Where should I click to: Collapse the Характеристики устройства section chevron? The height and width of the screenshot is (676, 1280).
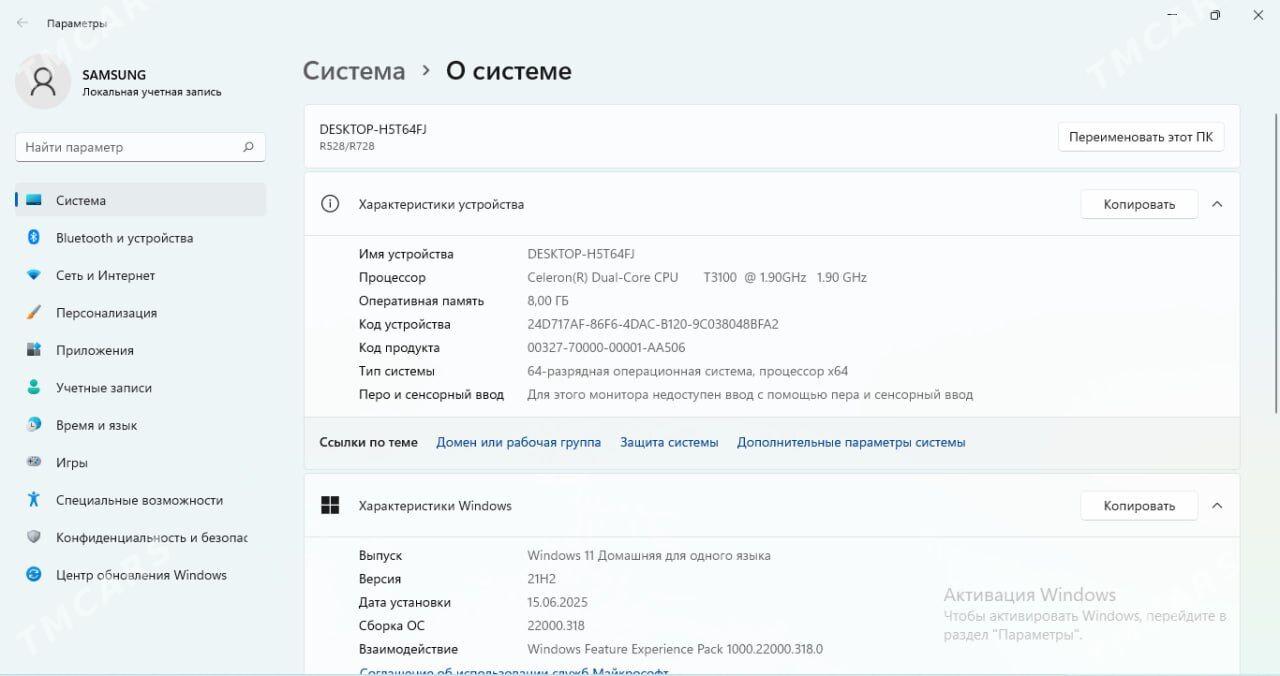pyautogui.click(x=1217, y=204)
